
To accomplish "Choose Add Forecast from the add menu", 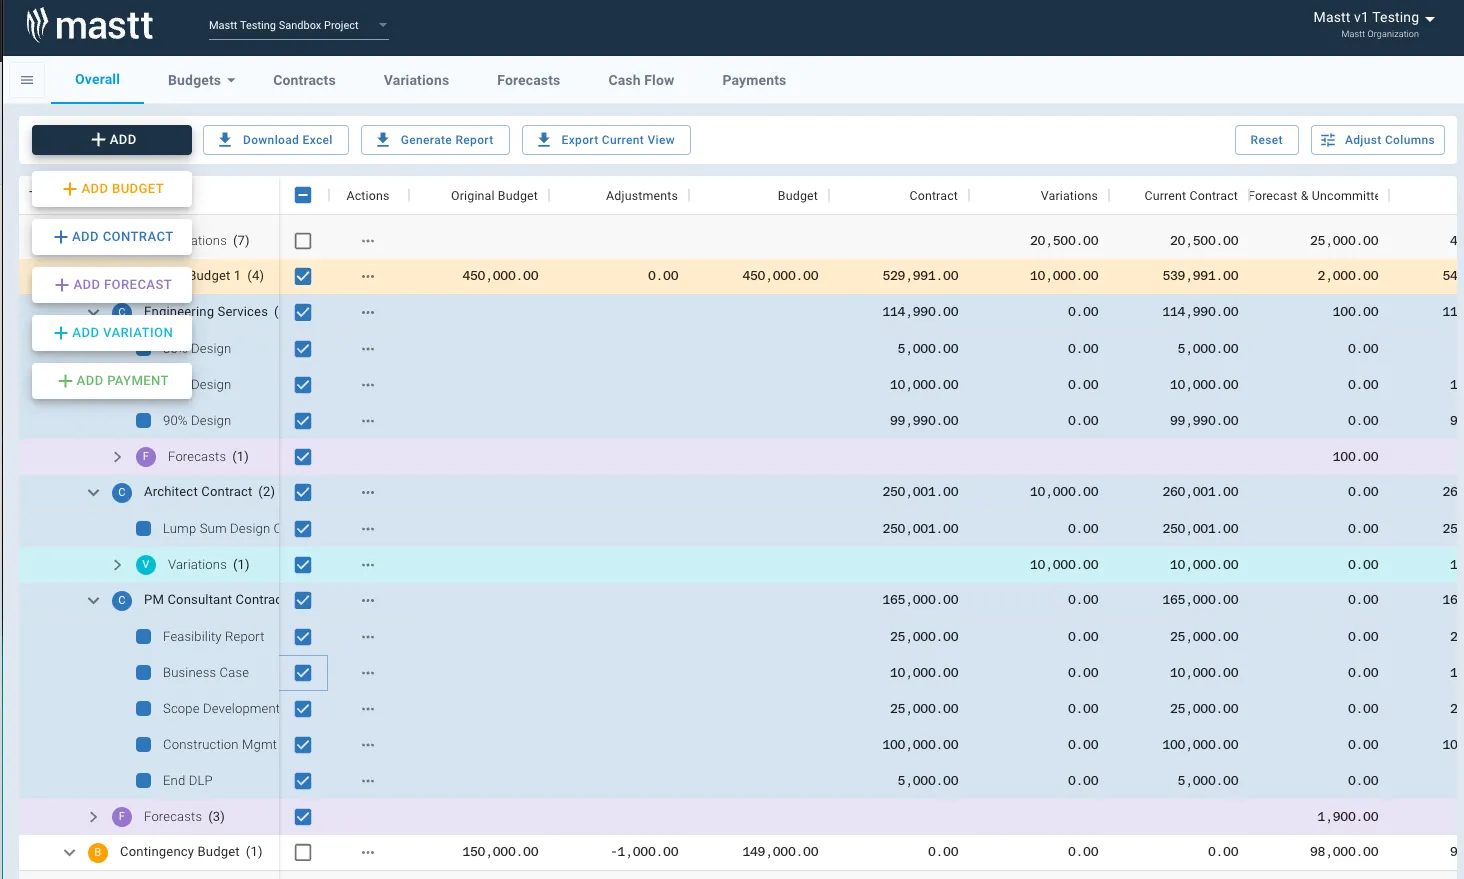I will coord(112,285).
